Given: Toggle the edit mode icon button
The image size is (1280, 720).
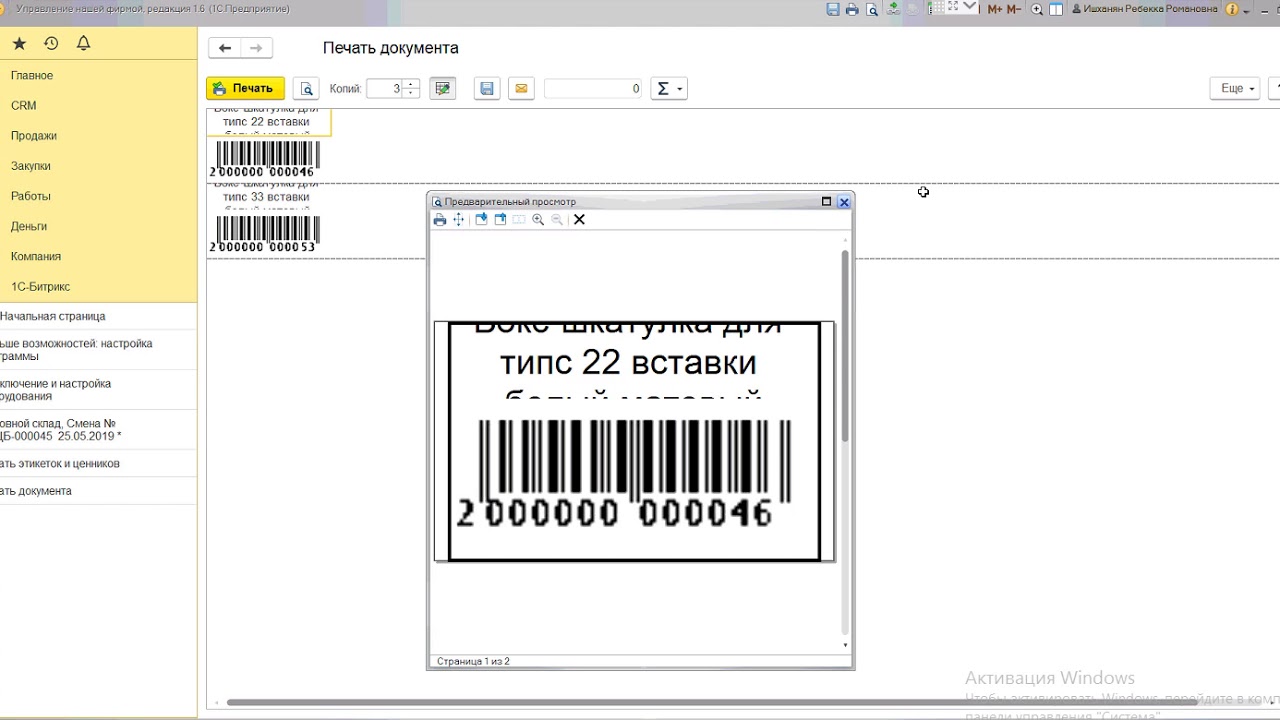Looking at the screenshot, I should 442,88.
